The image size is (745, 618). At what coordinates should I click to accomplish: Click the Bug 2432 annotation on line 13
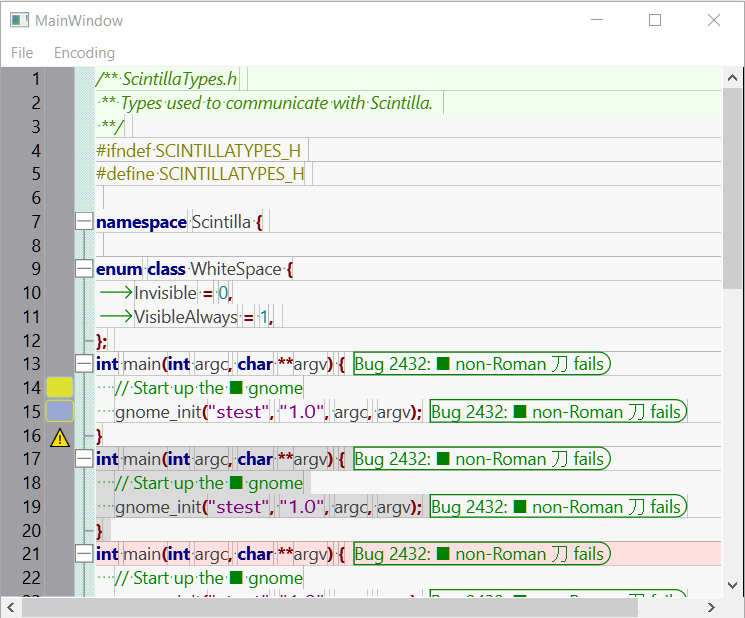coord(480,364)
